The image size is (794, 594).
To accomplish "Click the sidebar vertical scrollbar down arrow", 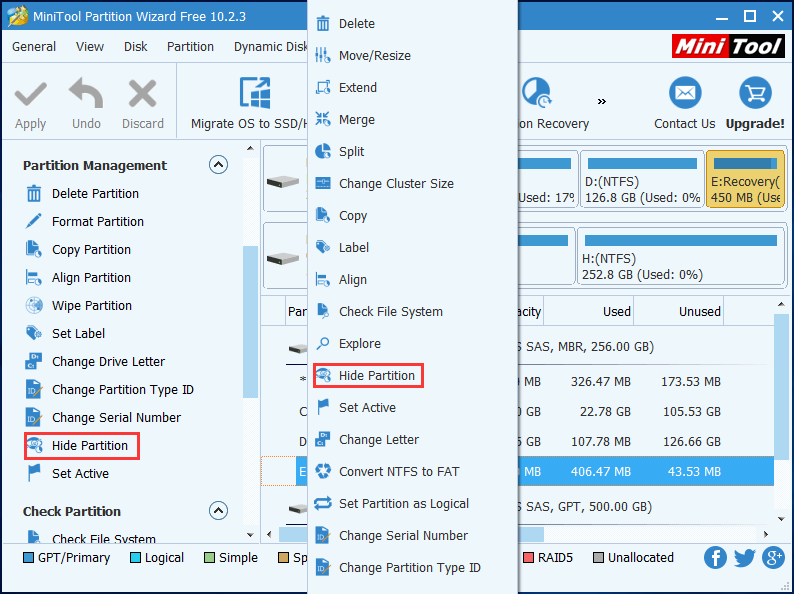I will point(250,535).
